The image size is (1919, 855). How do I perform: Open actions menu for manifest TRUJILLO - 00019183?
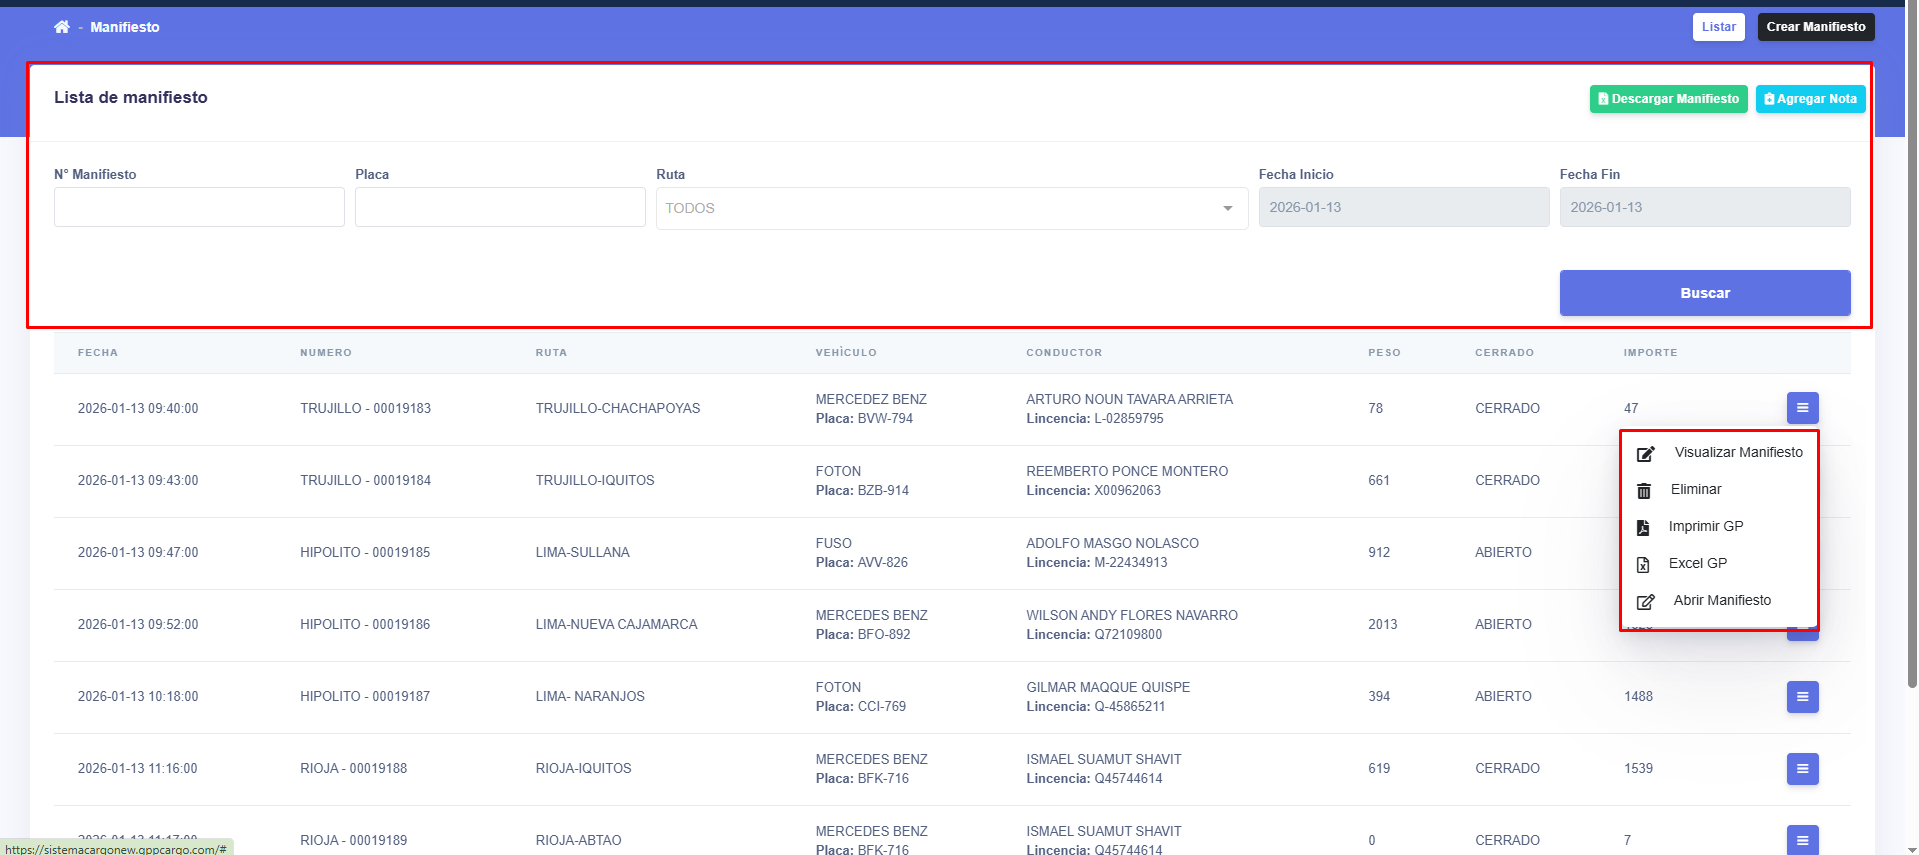point(1802,408)
